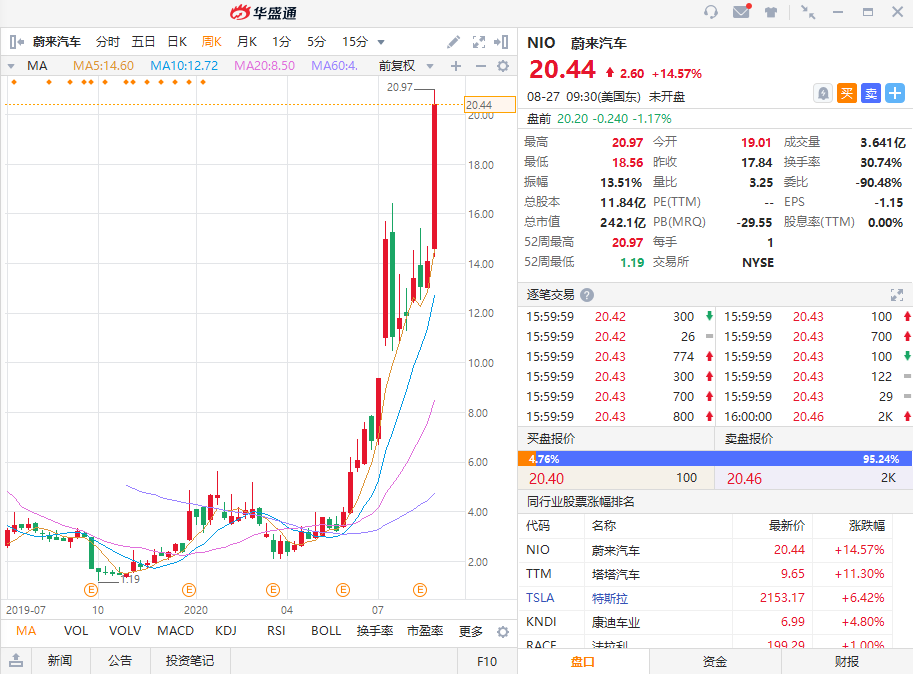Click the blue sell button

871,93
